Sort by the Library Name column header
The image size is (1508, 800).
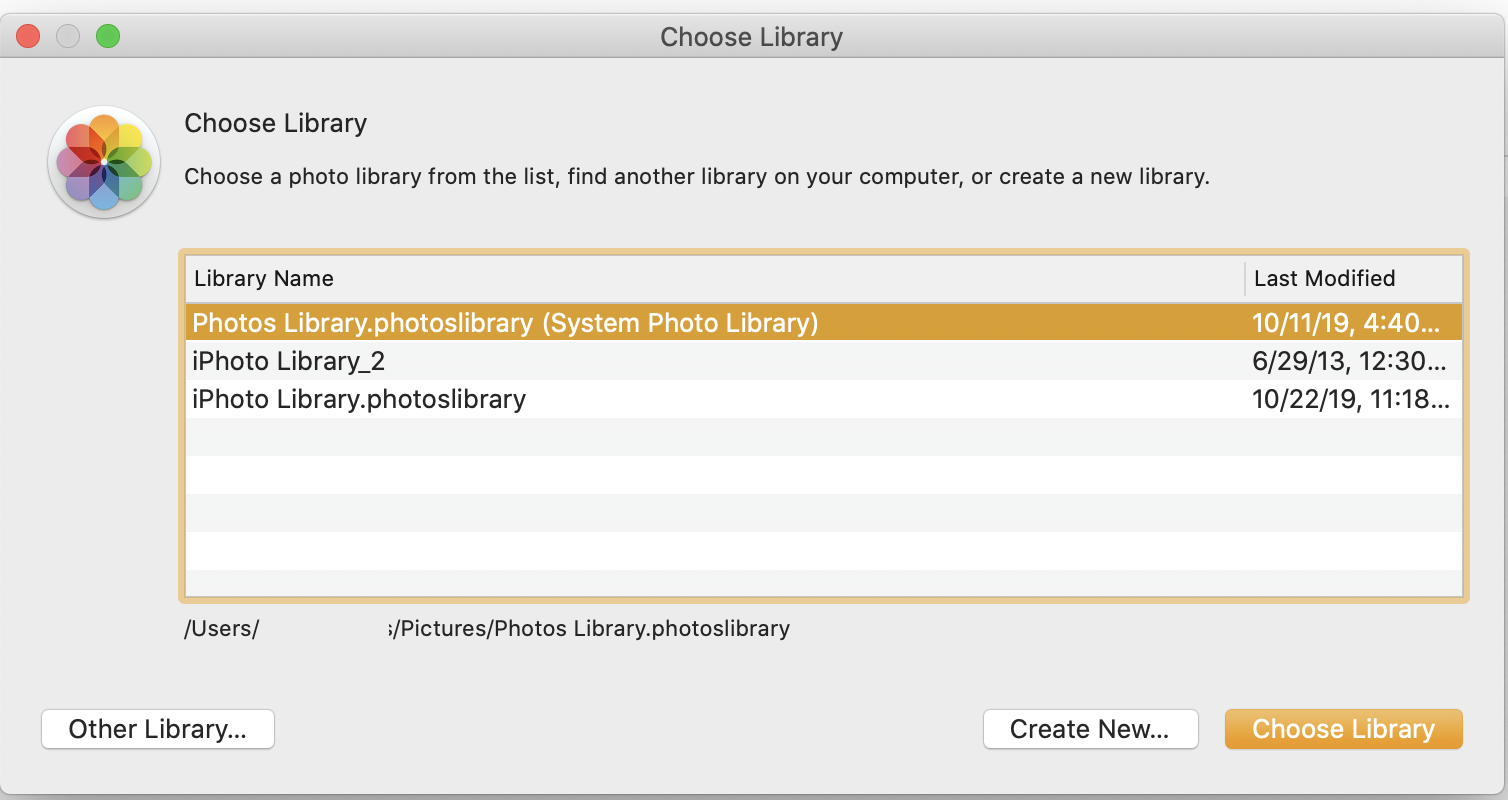pos(264,279)
